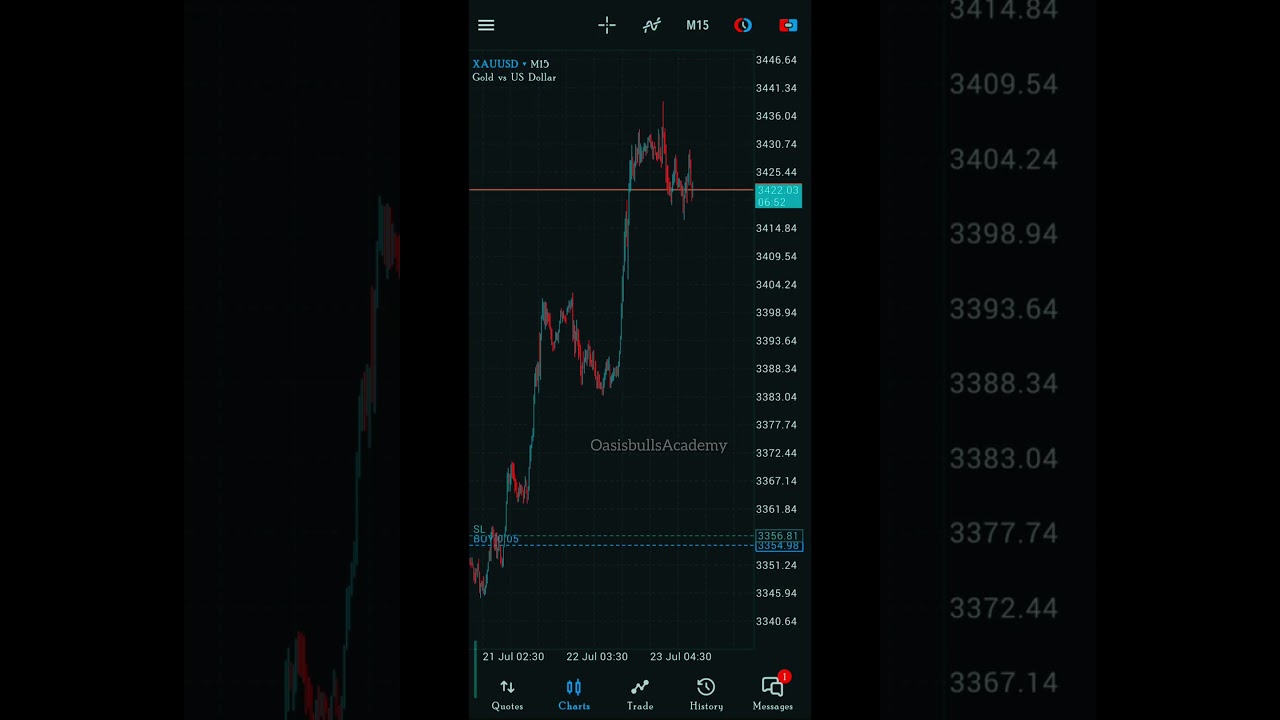1280x720 pixels.
Task: Switch to the History tab
Action: pyautogui.click(x=706, y=694)
